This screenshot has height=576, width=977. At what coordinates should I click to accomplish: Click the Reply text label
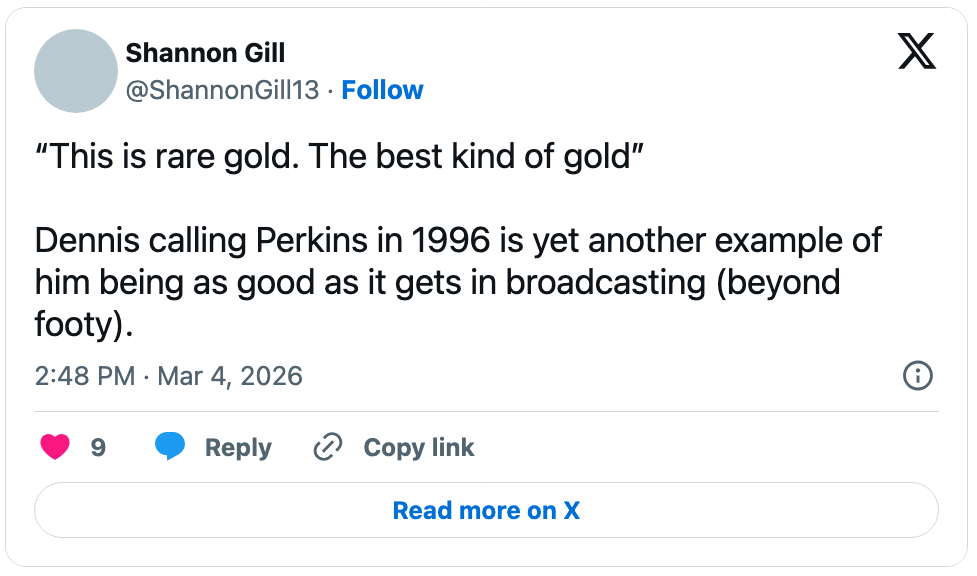click(238, 447)
